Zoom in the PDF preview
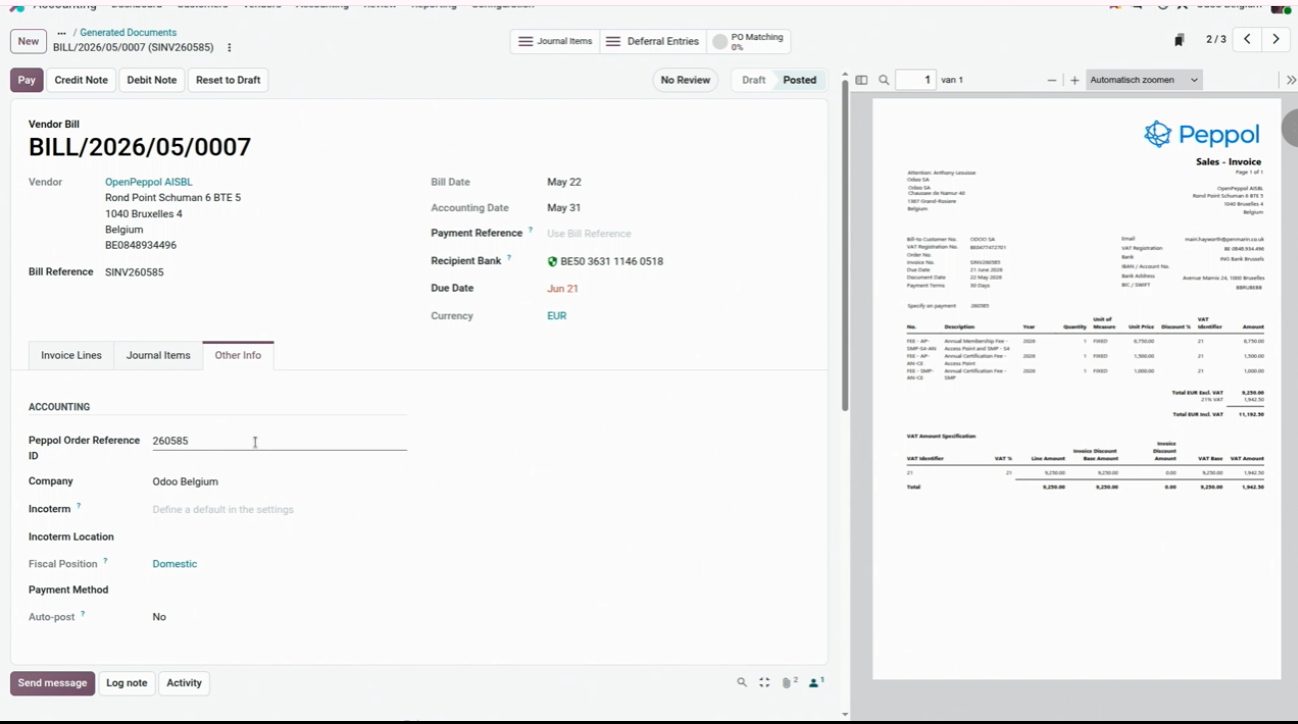 [1075, 80]
